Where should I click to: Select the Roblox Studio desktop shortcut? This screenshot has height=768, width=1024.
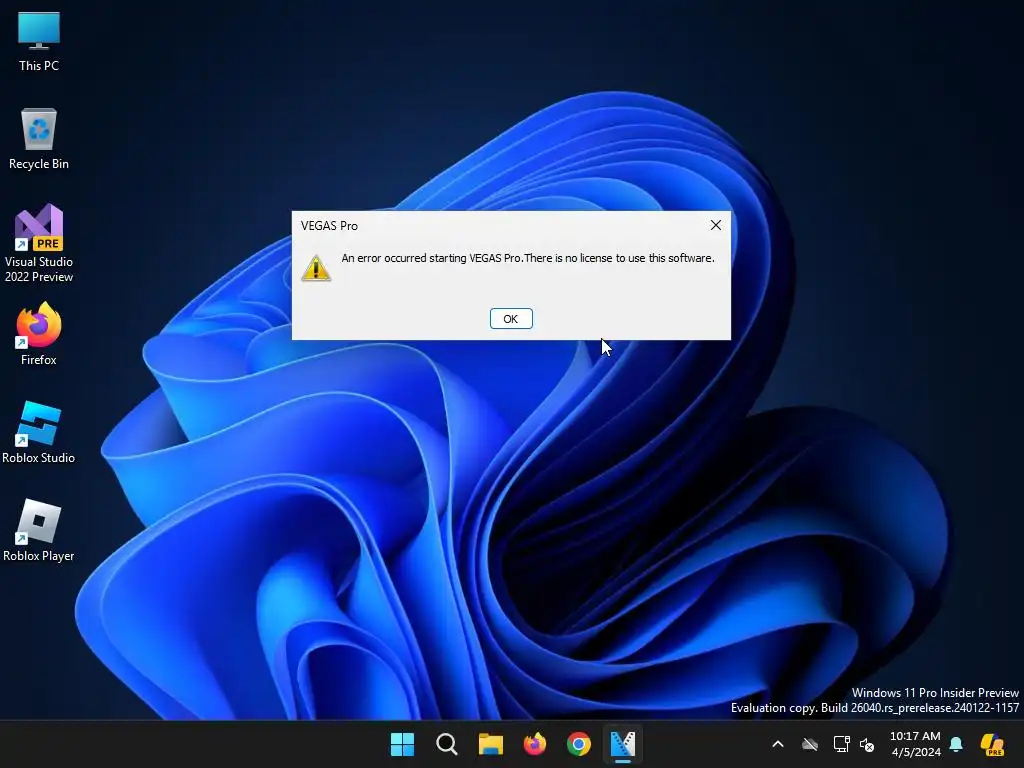tap(39, 432)
